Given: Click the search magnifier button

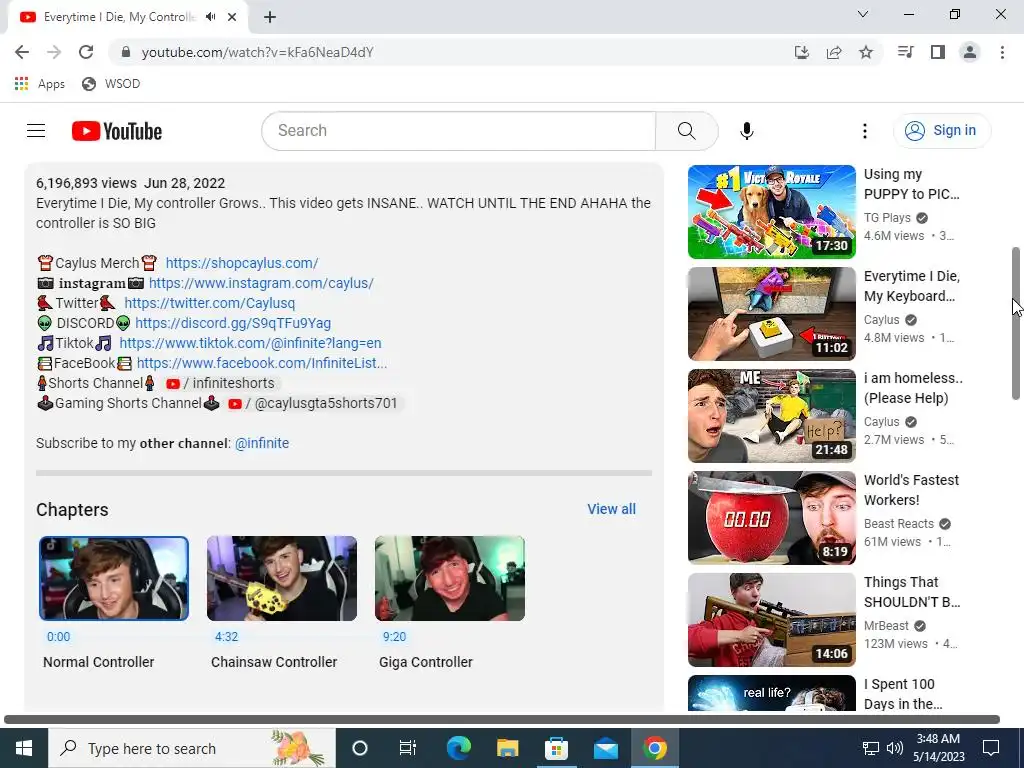Looking at the screenshot, I should pos(686,131).
